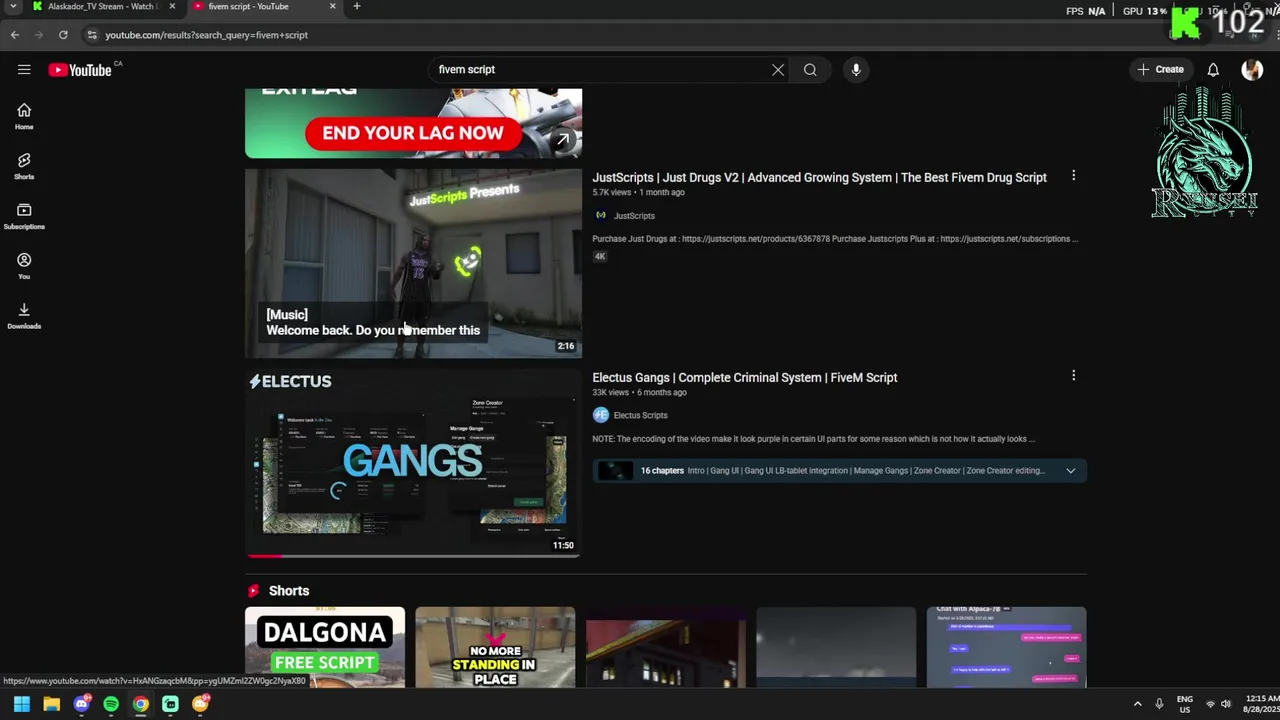Click the taskbar volume speaker icon

[x=1227, y=704]
